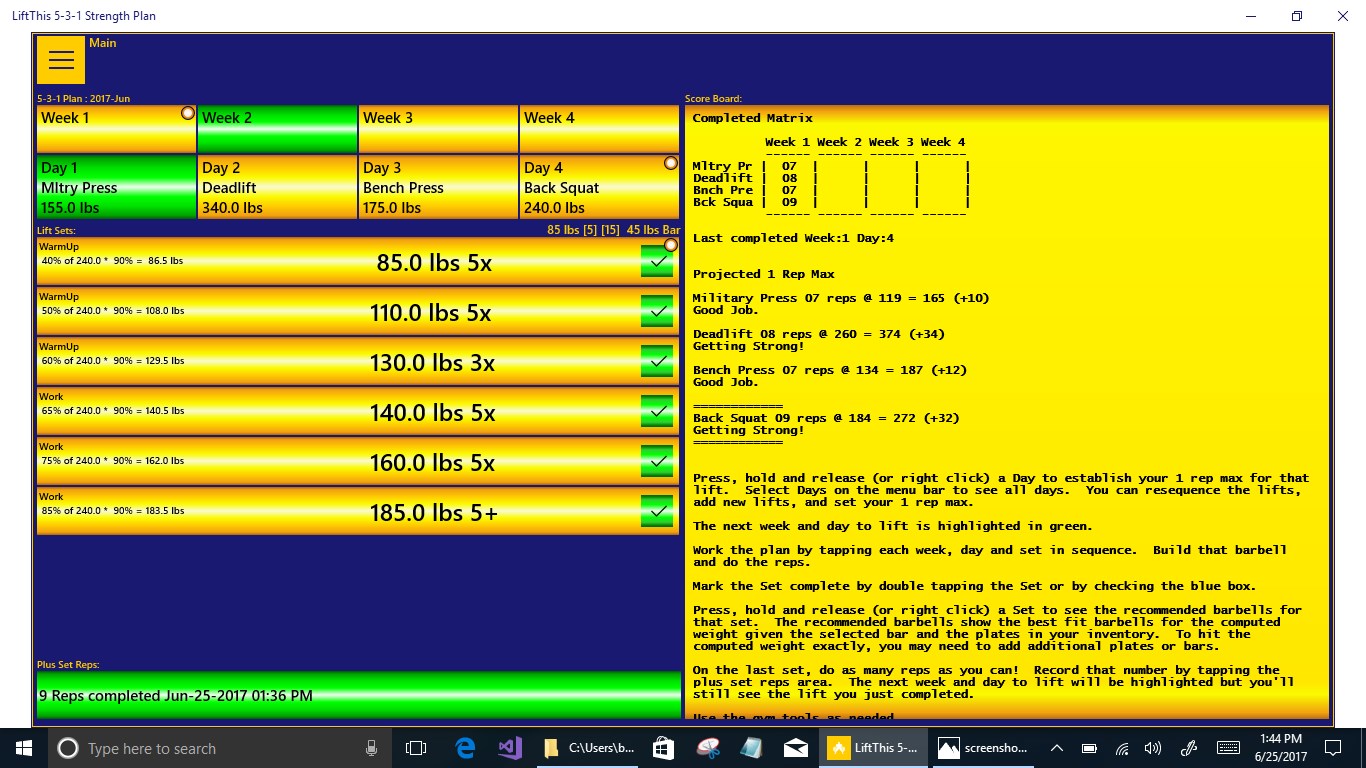This screenshot has height=768, width=1366.
Task: Click the volume speaker tray icon
Action: pyautogui.click(x=1152, y=748)
